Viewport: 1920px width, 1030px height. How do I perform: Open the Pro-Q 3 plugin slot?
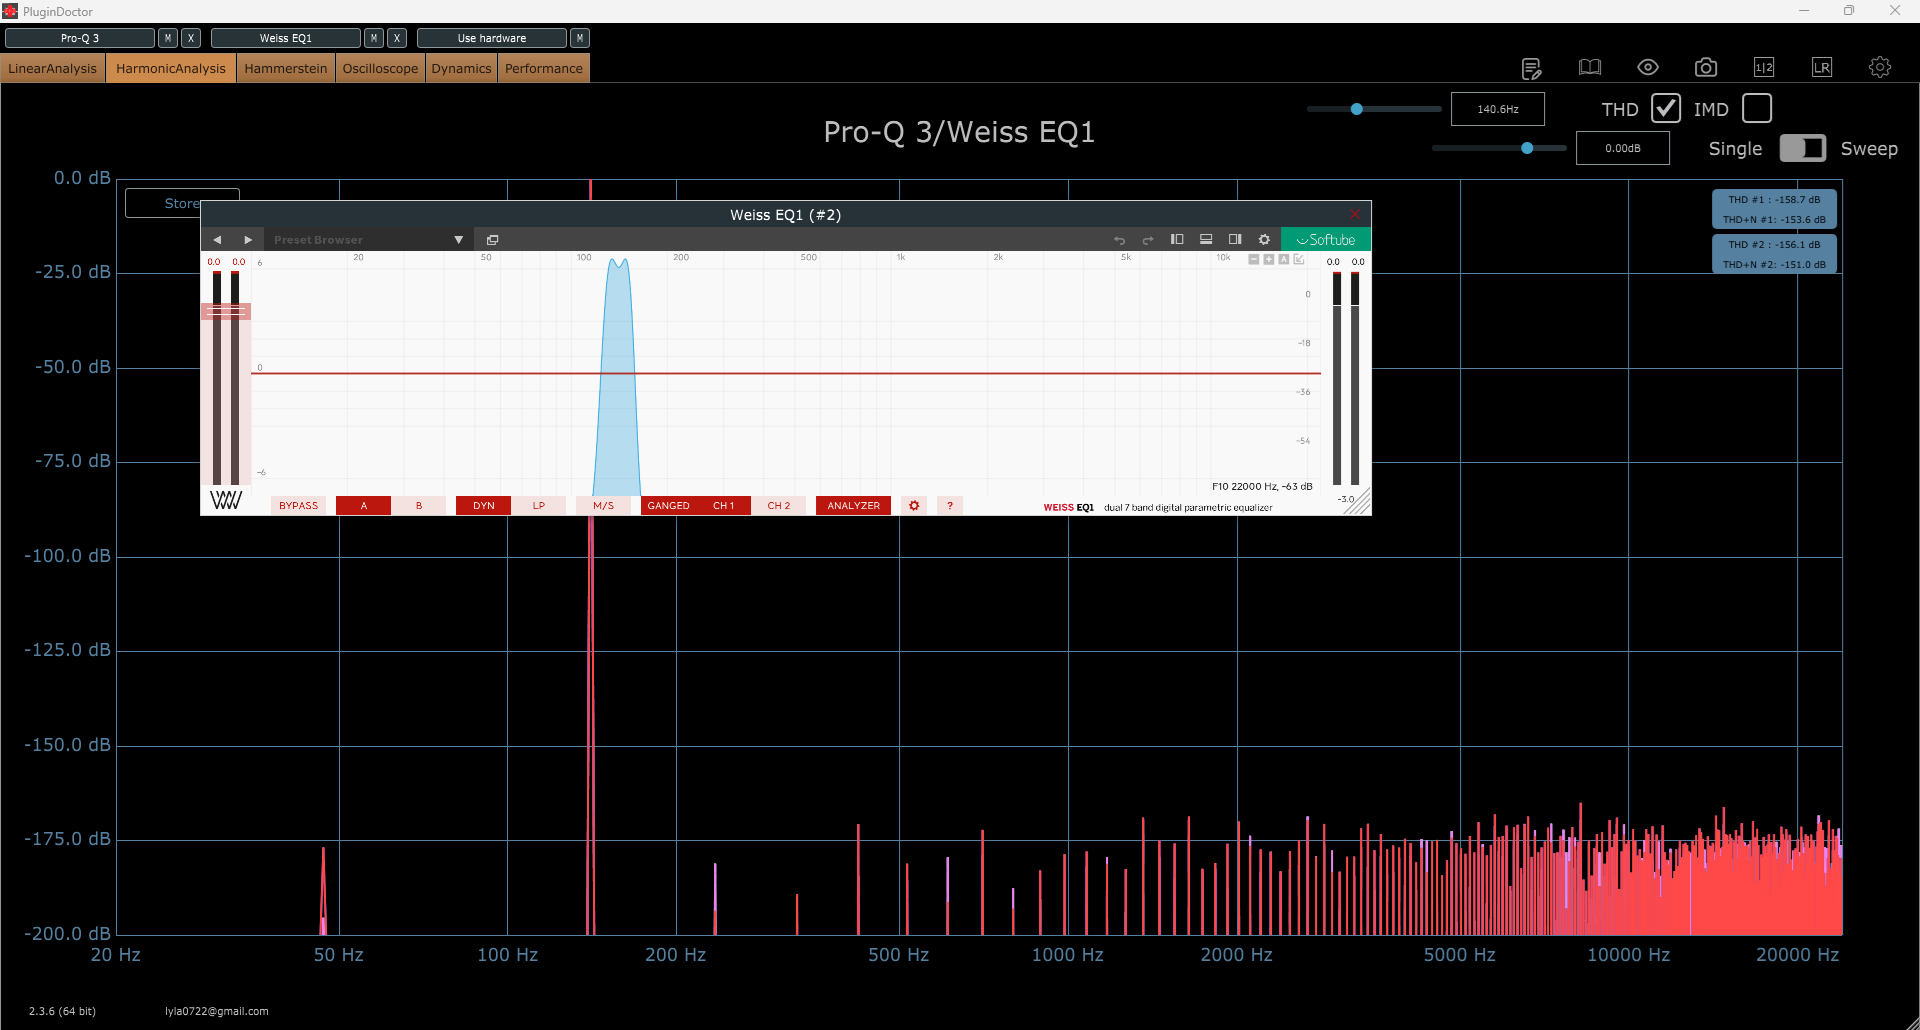point(80,38)
